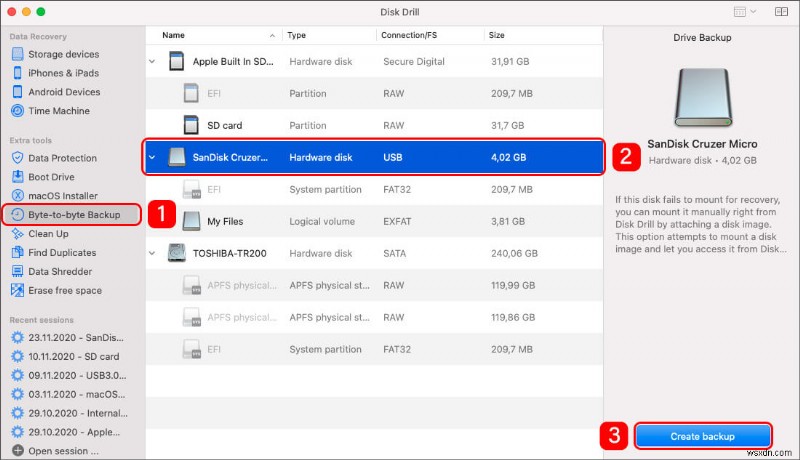Select the SanDisk Cruzer hardware disk row
This screenshot has height=460, width=800.
point(374,158)
